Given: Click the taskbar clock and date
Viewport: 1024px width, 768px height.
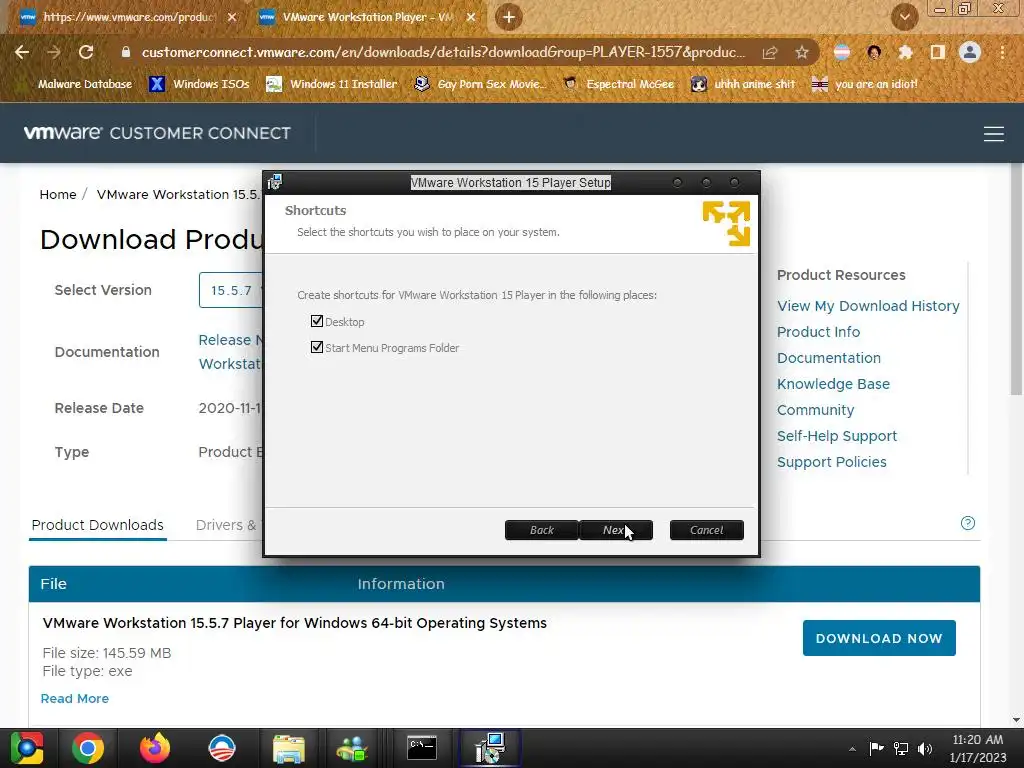Looking at the screenshot, I should (978, 748).
